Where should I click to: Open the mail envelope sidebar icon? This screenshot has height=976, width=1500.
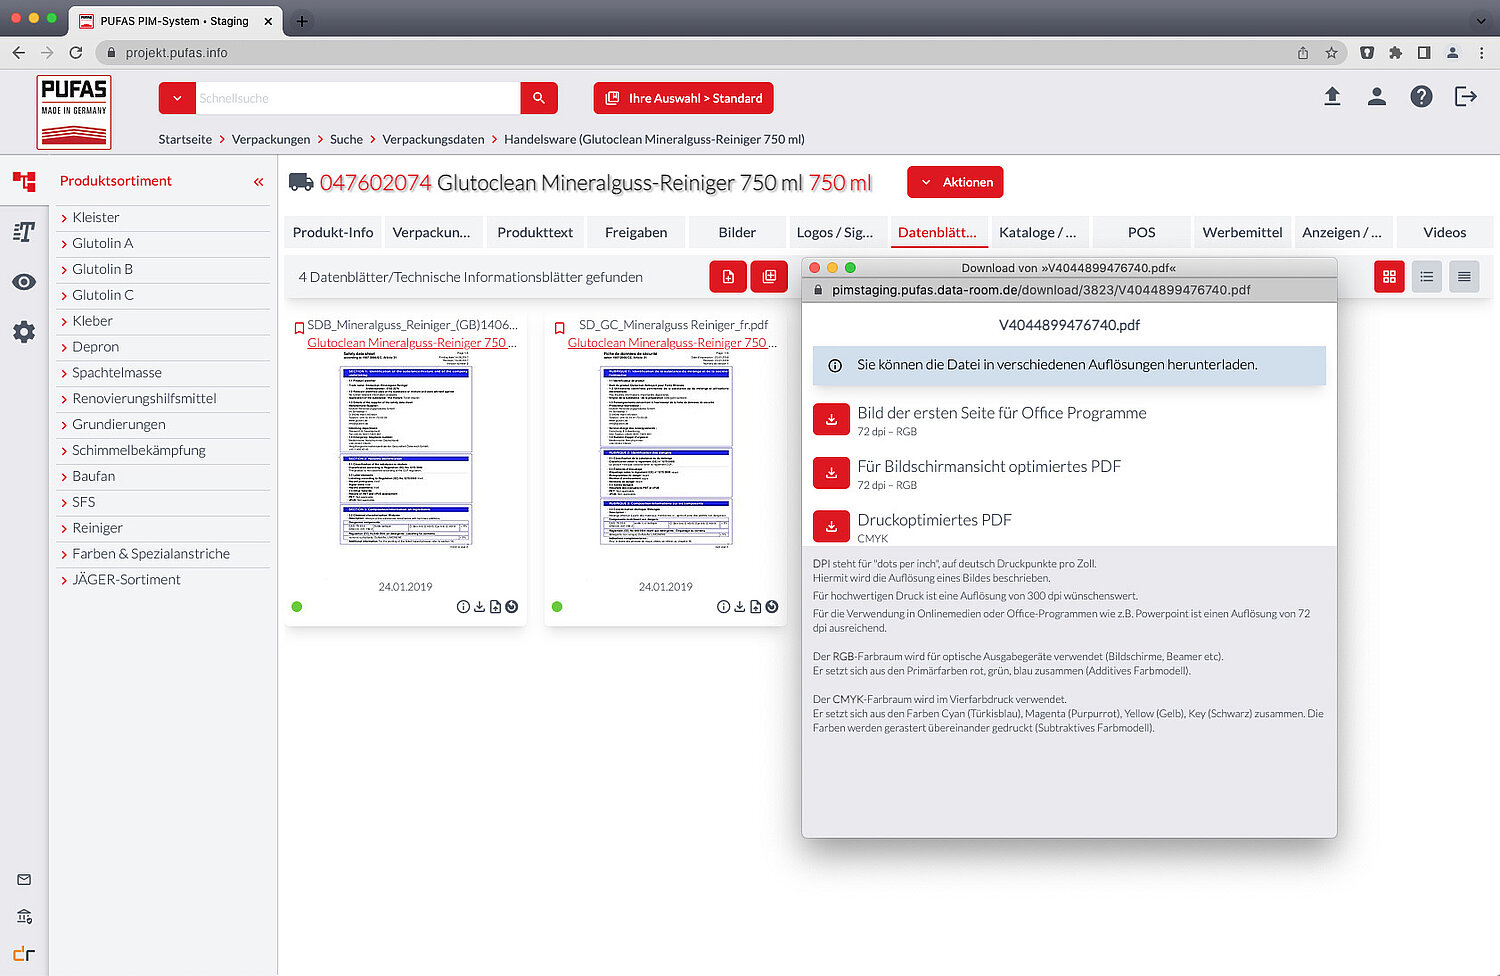24,880
